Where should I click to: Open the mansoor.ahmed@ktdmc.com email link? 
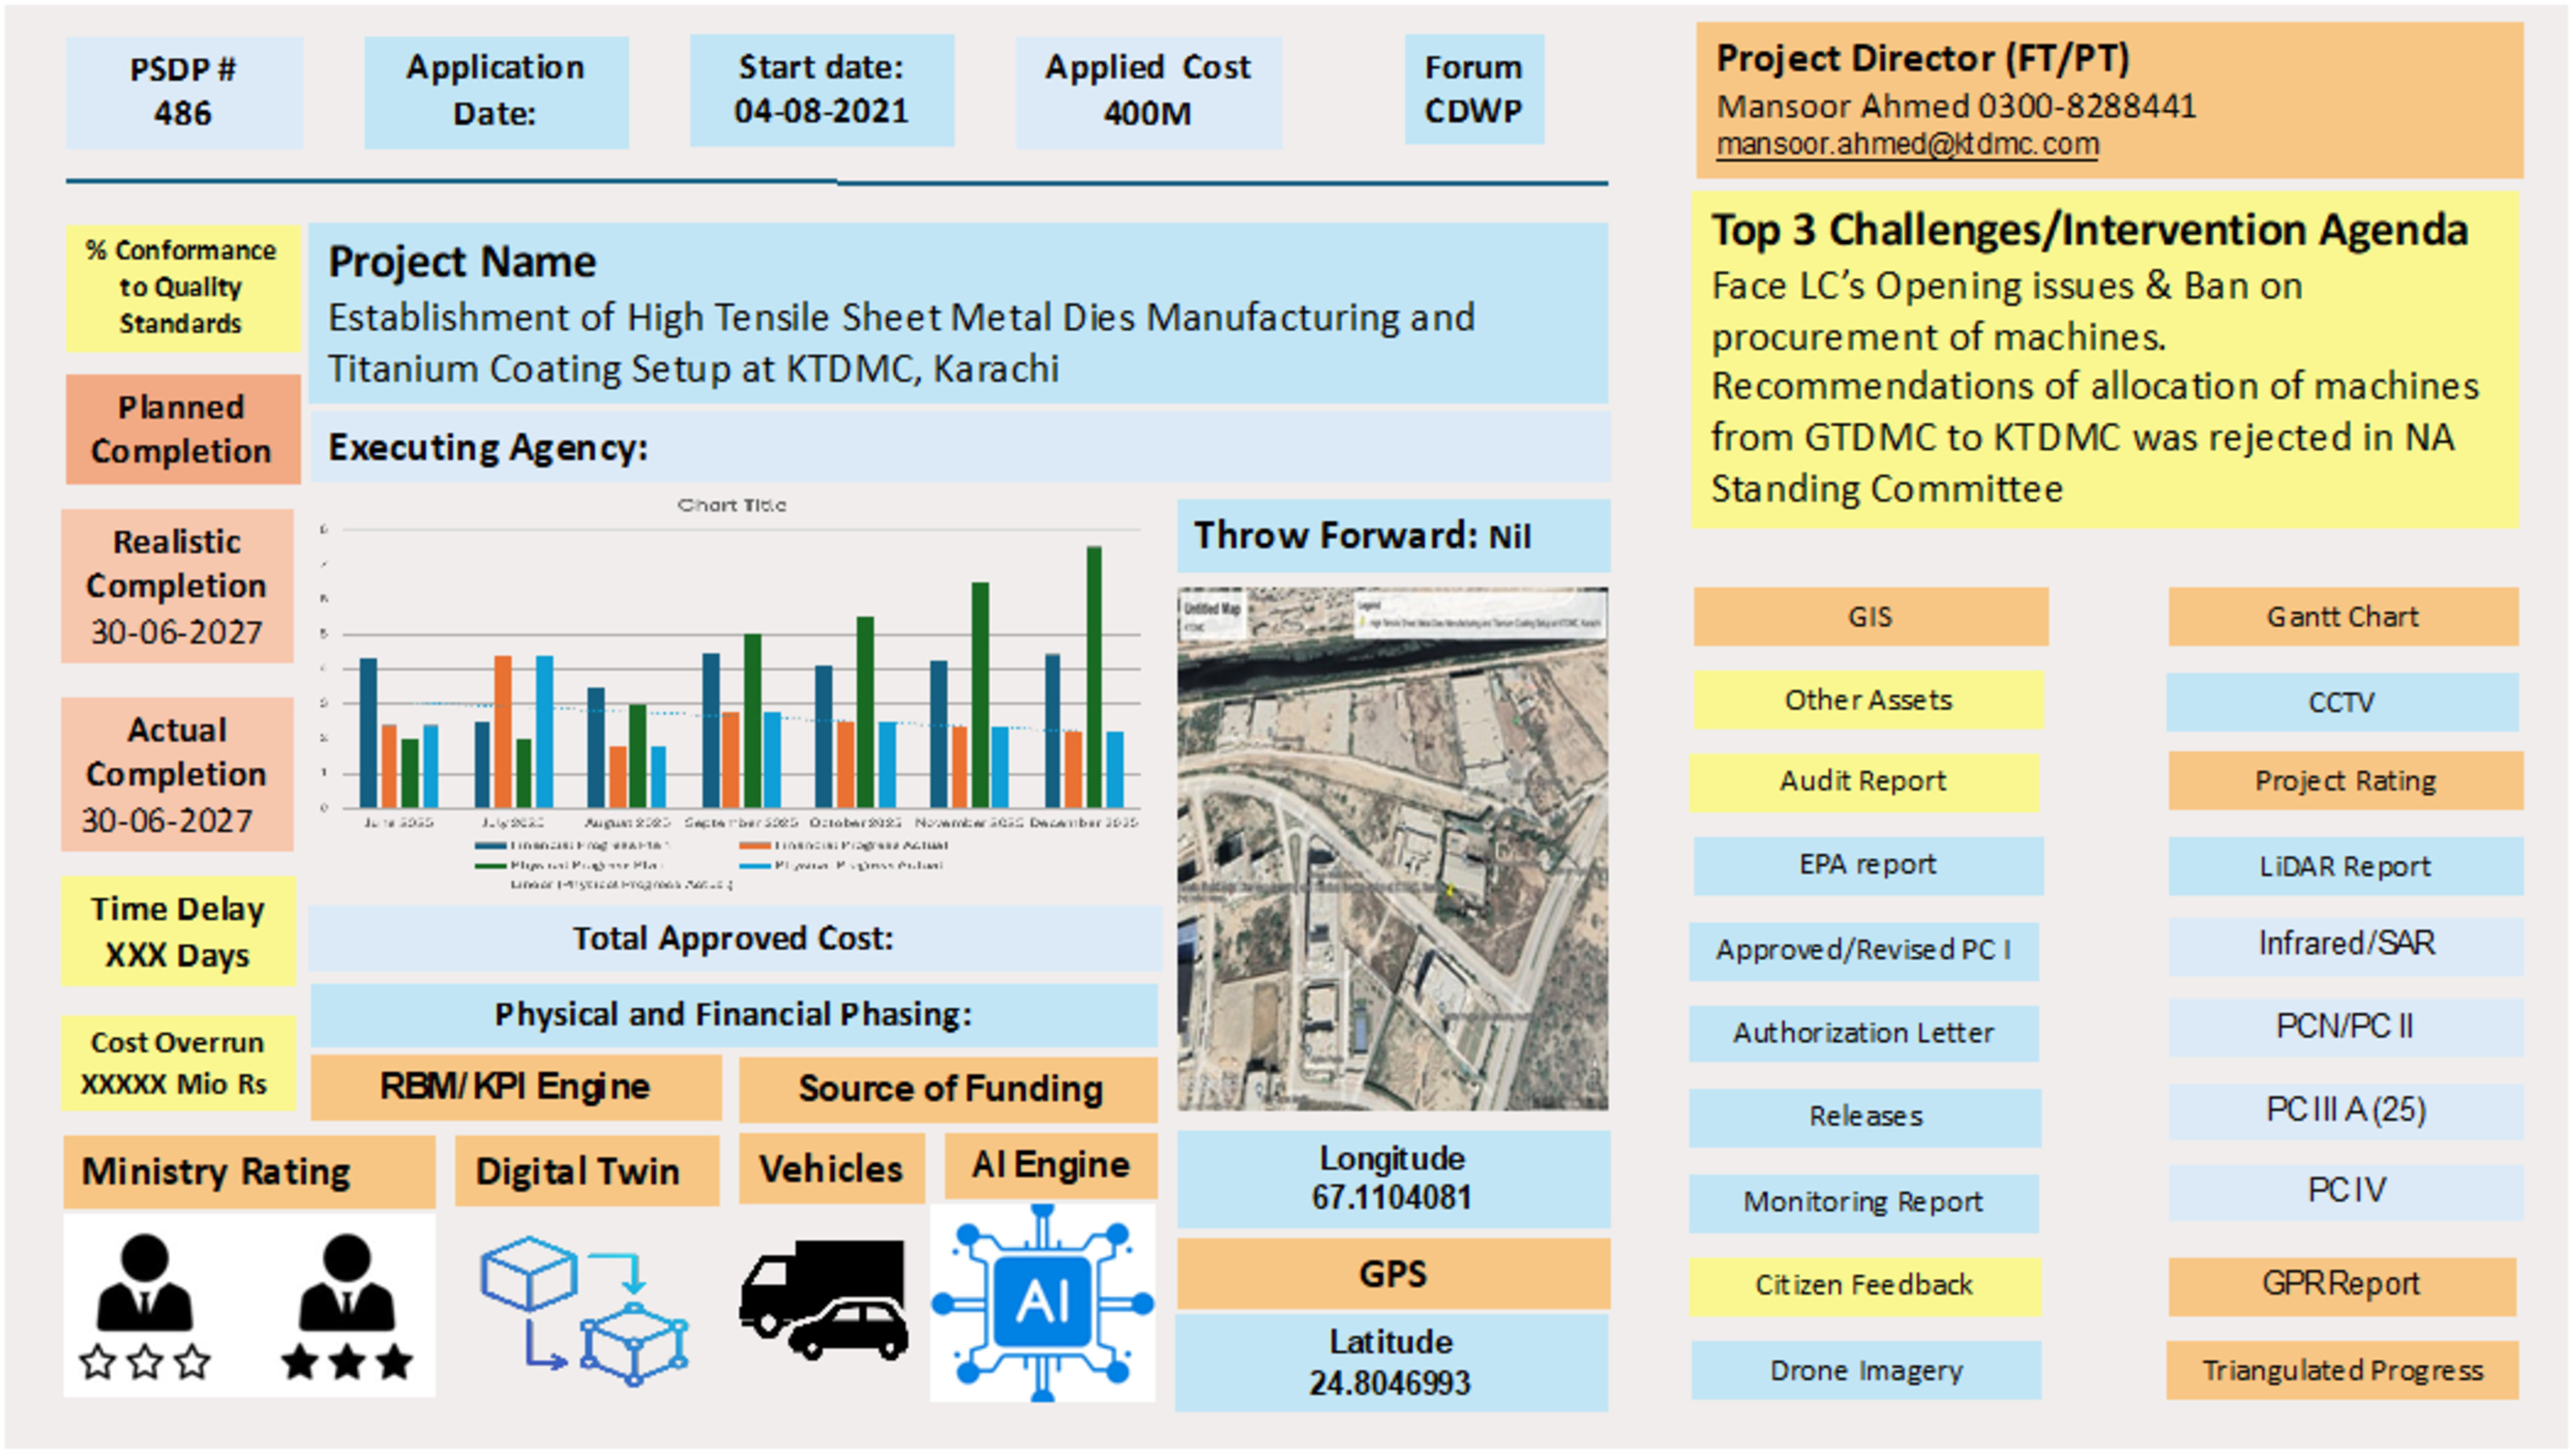click(1907, 144)
